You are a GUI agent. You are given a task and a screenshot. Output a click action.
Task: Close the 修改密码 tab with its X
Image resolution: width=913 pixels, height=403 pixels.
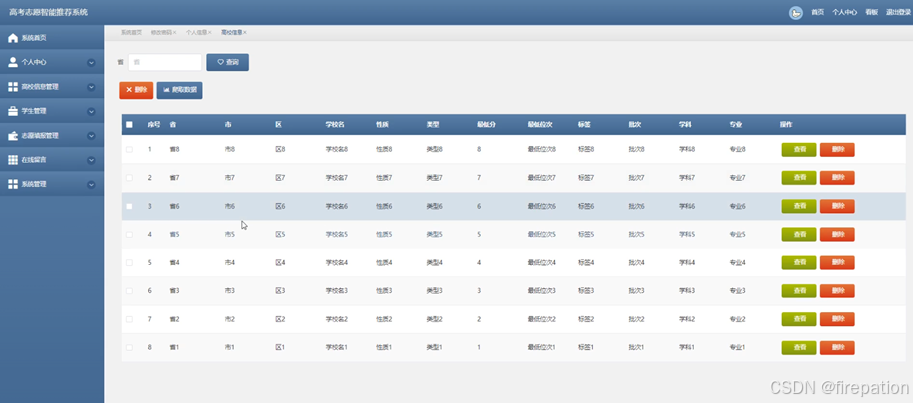[174, 33]
